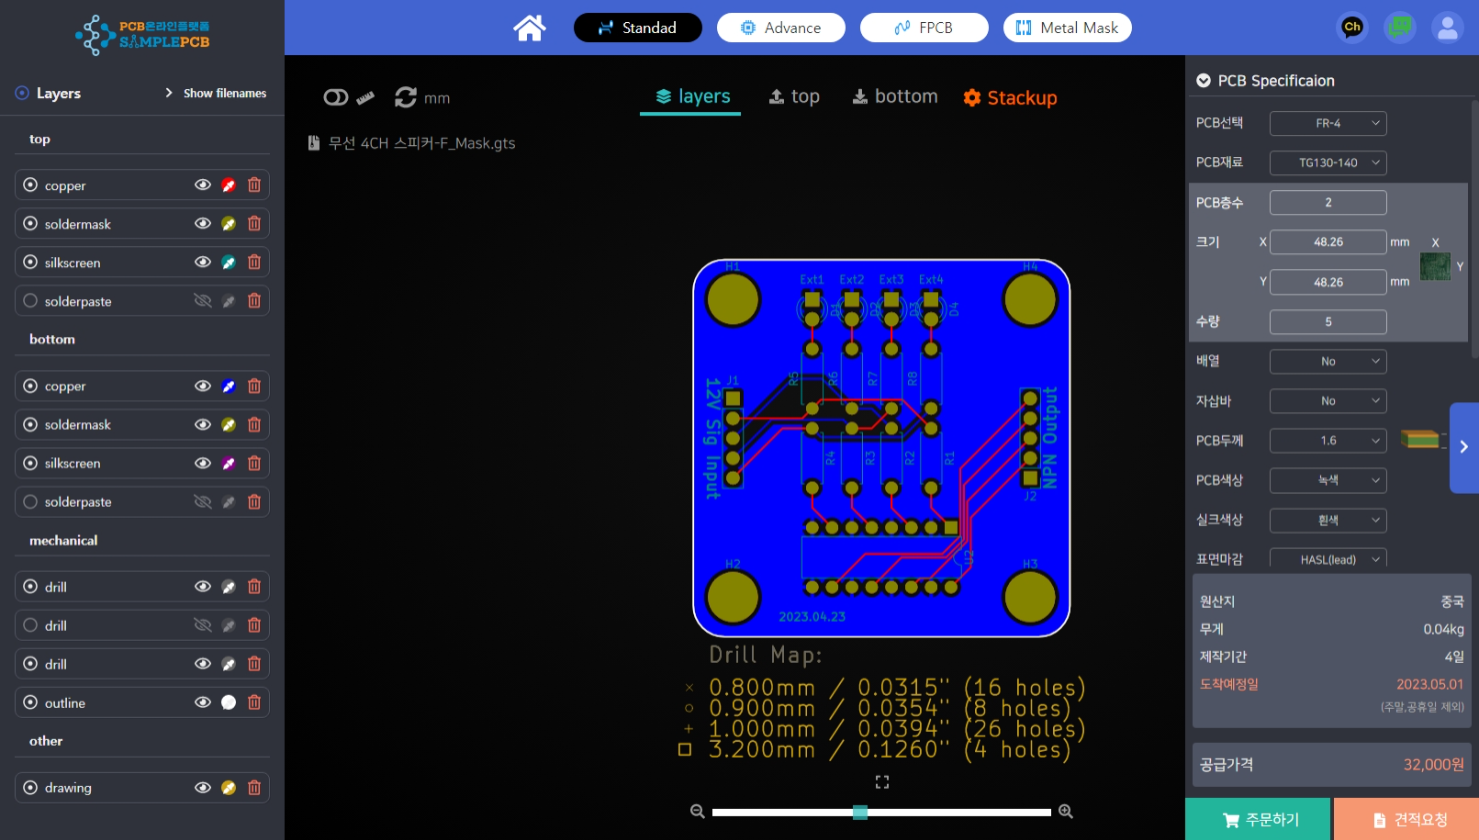Image resolution: width=1479 pixels, height=840 pixels.
Task: Edit the X size 48.26 field
Action: [x=1328, y=242]
